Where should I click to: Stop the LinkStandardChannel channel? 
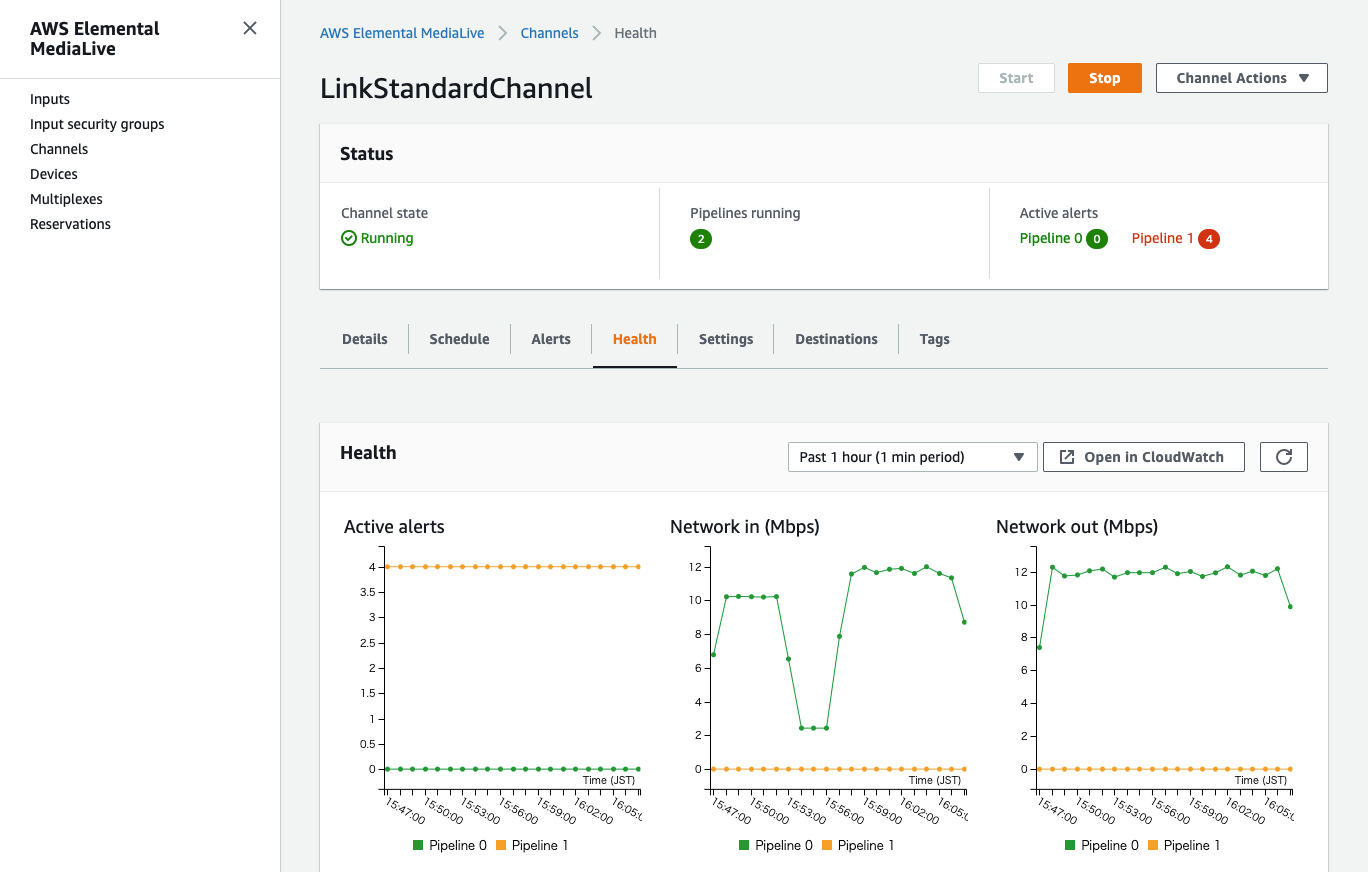pyautogui.click(x=1104, y=77)
